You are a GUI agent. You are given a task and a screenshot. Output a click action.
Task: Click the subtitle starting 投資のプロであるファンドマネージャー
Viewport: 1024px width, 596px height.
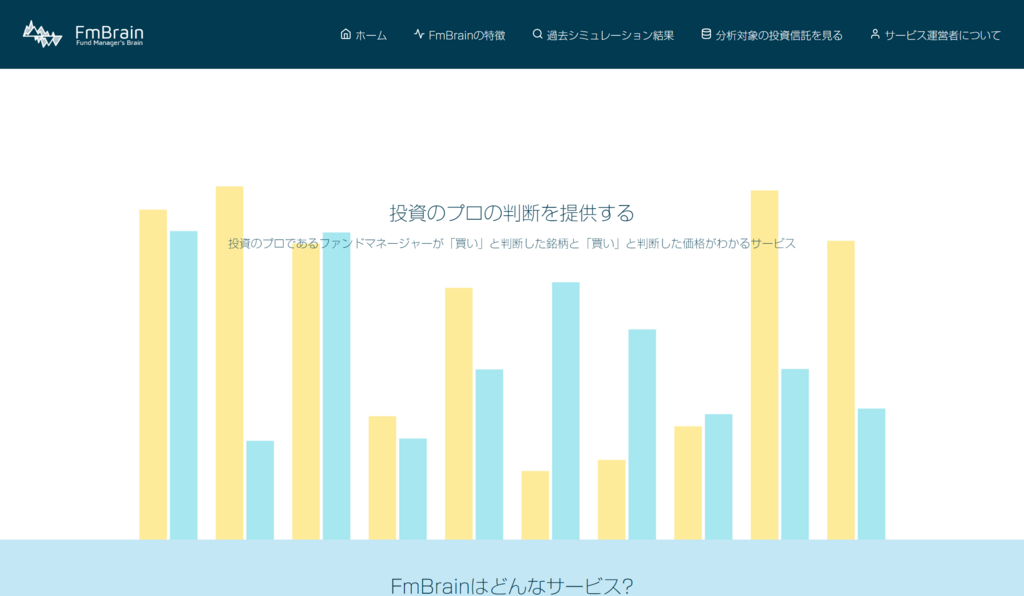point(512,243)
